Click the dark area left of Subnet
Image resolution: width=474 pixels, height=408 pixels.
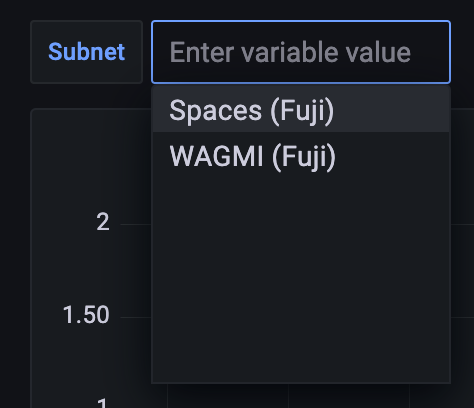click(15, 52)
